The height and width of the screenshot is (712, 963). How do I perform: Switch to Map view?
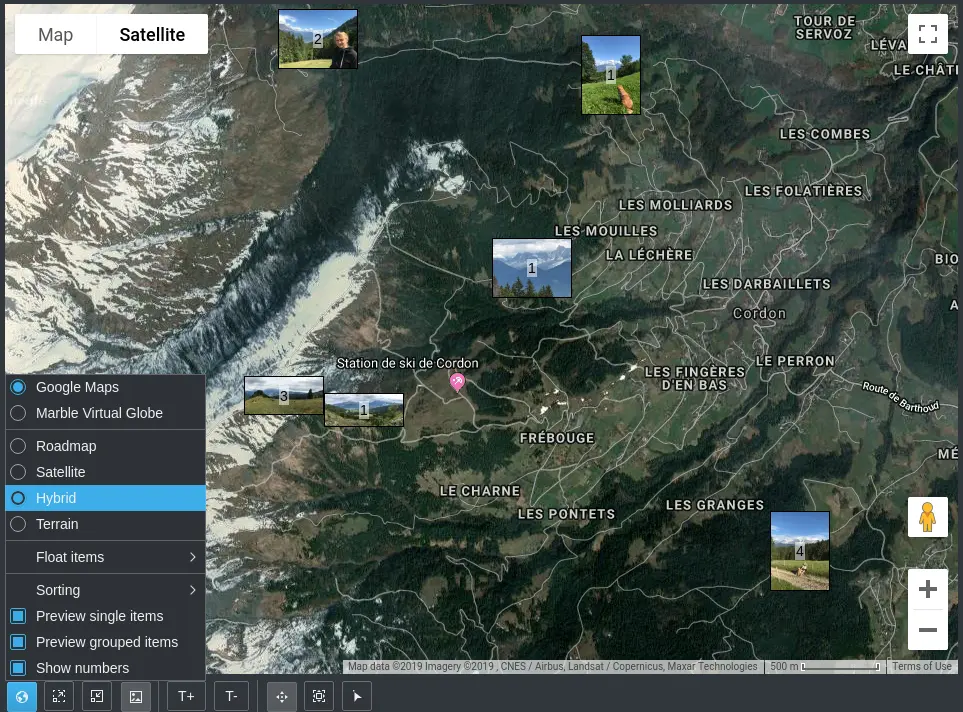coord(55,34)
